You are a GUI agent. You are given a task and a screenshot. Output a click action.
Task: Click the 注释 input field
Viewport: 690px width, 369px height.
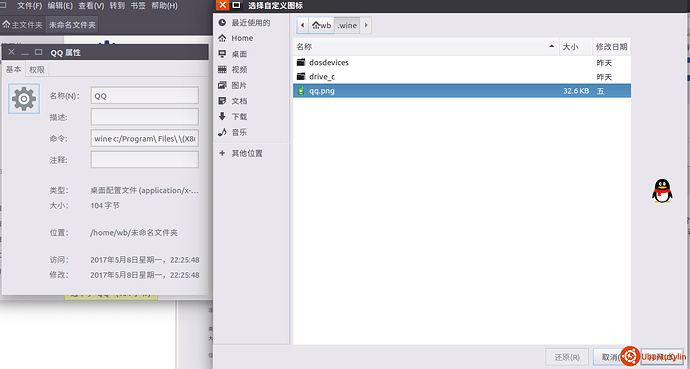click(x=145, y=160)
